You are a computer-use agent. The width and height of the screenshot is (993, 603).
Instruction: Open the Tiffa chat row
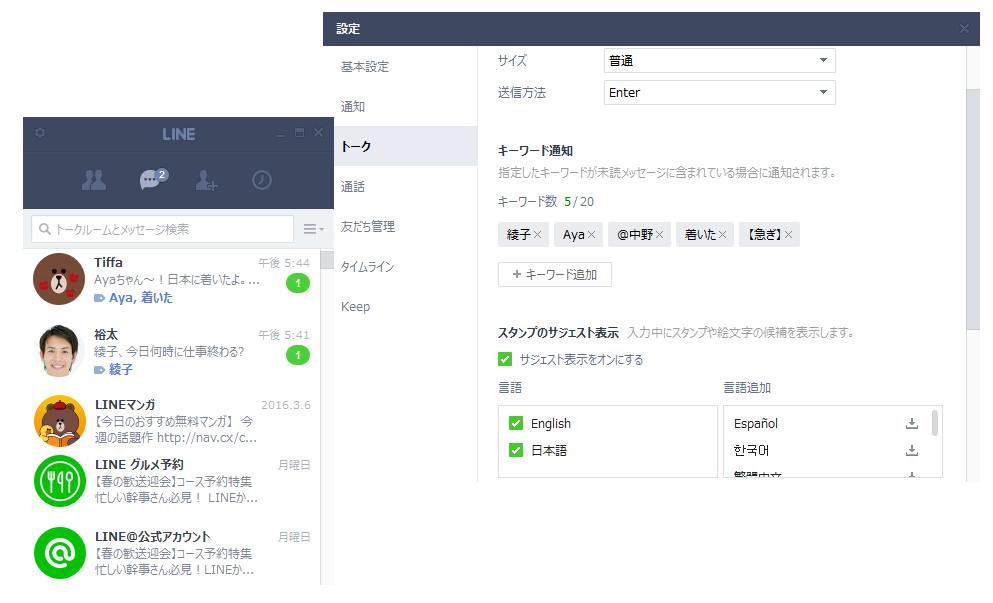coord(172,279)
